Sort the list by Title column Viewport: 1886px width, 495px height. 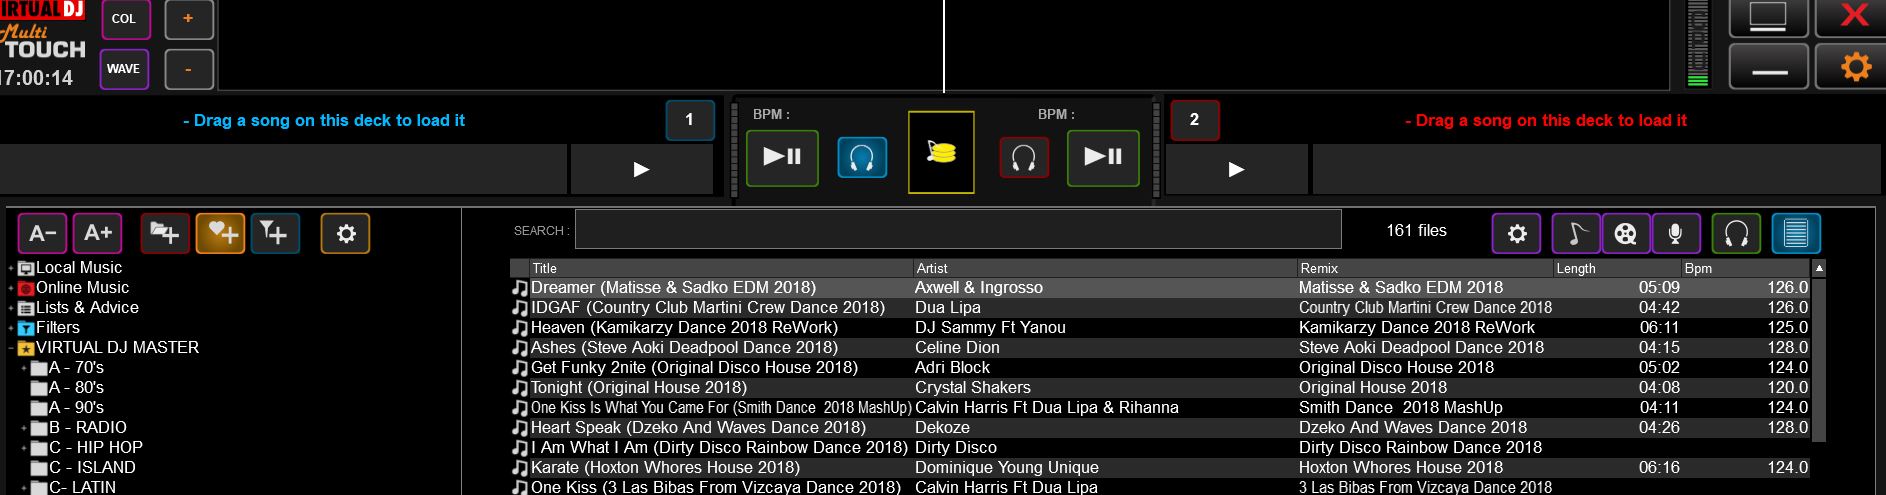click(x=721, y=268)
